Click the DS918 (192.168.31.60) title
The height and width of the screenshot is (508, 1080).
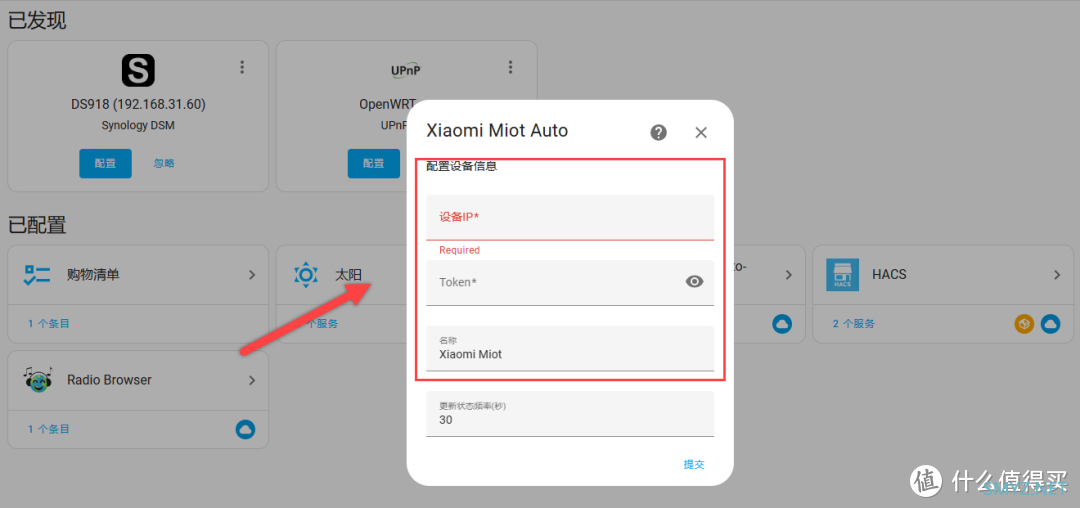[138, 105]
